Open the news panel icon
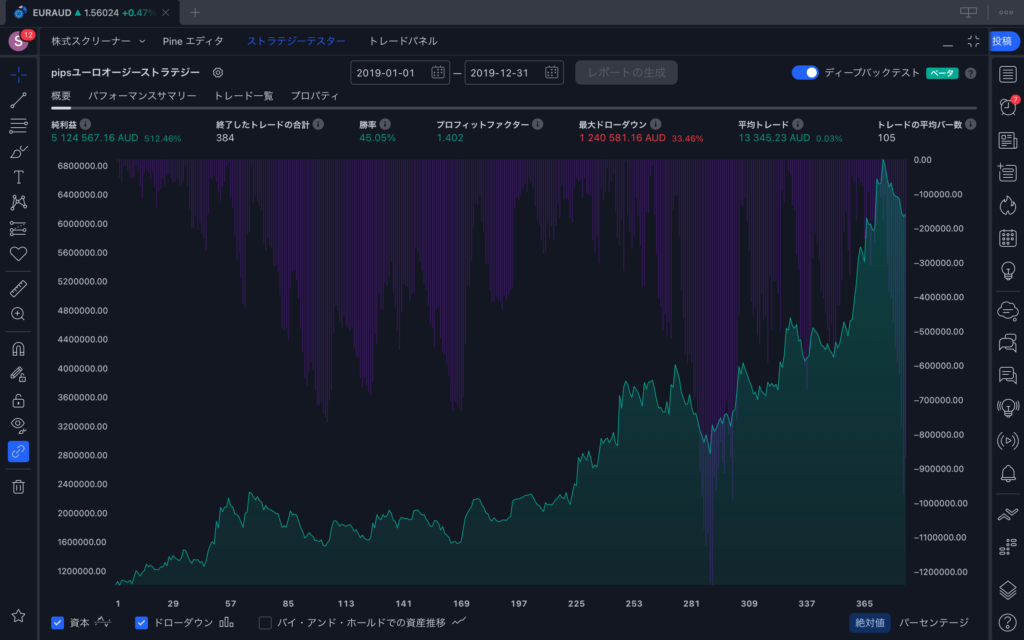This screenshot has width=1024, height=640. [x=1008, y=140]
